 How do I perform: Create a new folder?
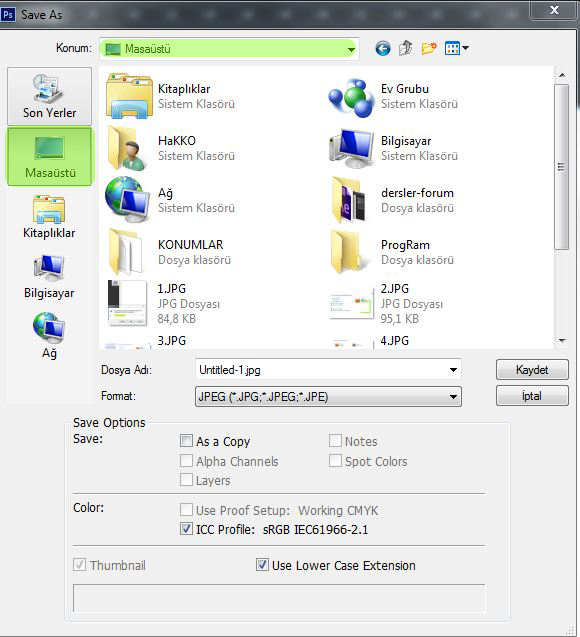(429, 48)
